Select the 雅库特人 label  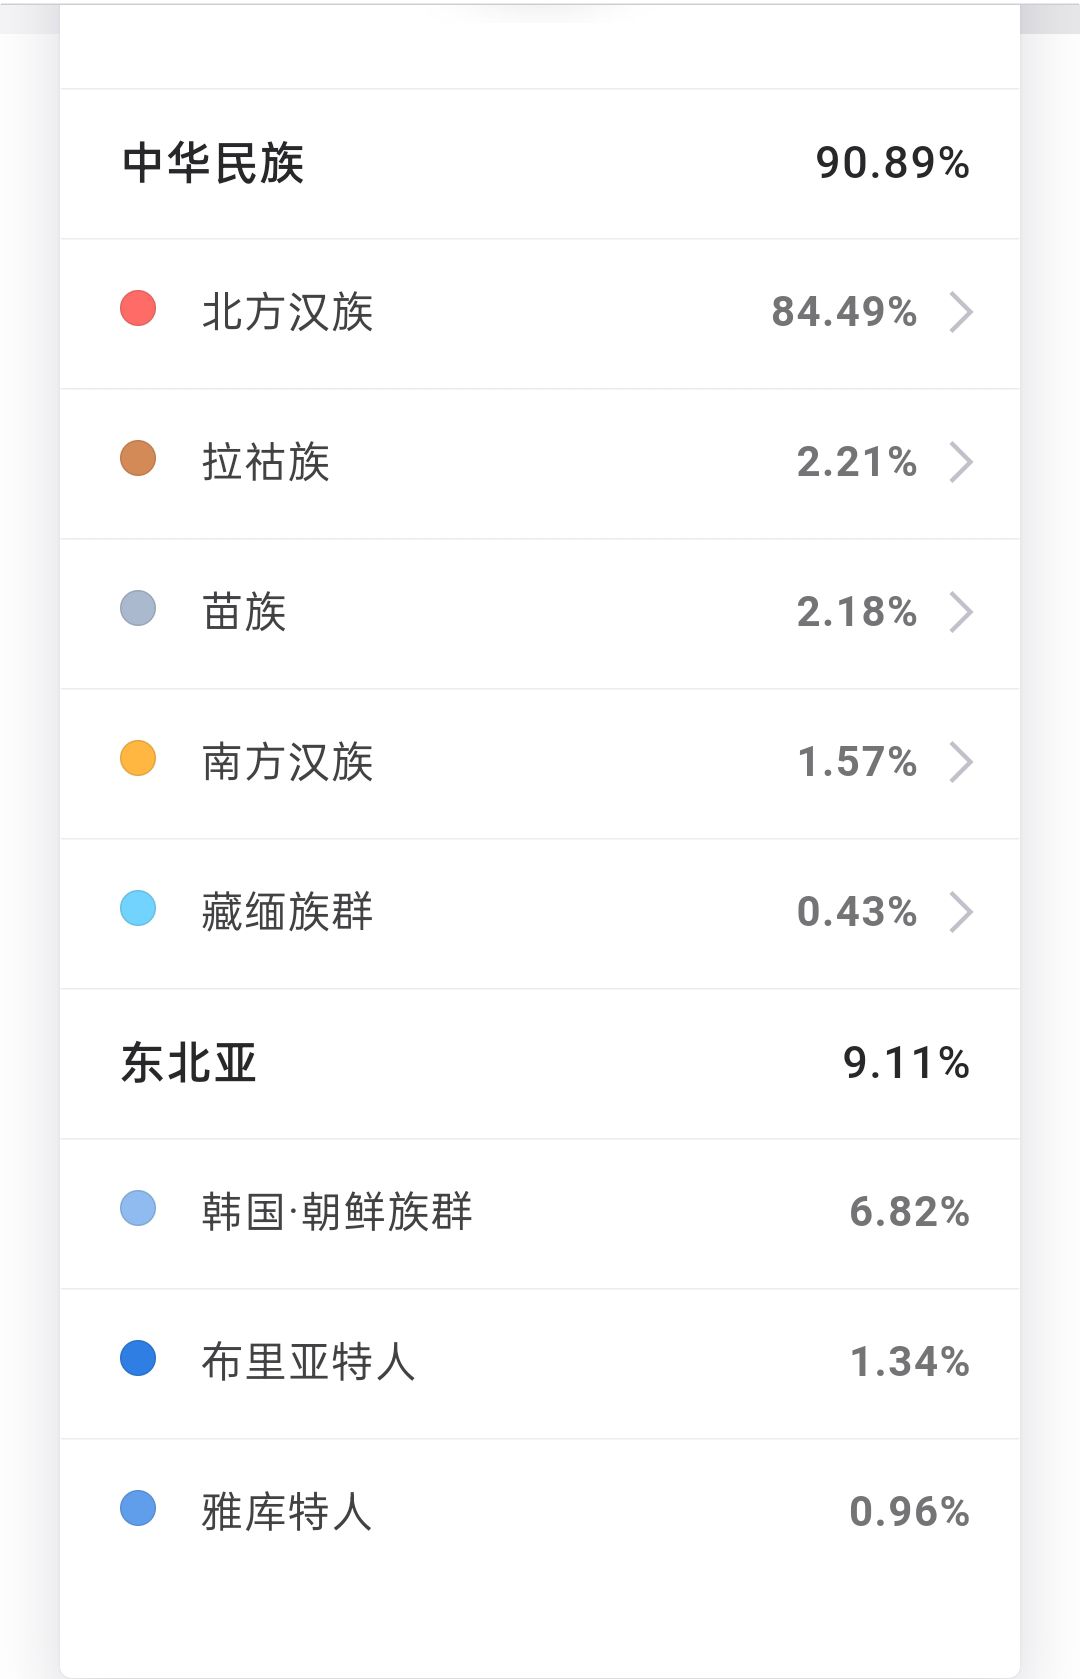click(287, 1512)
